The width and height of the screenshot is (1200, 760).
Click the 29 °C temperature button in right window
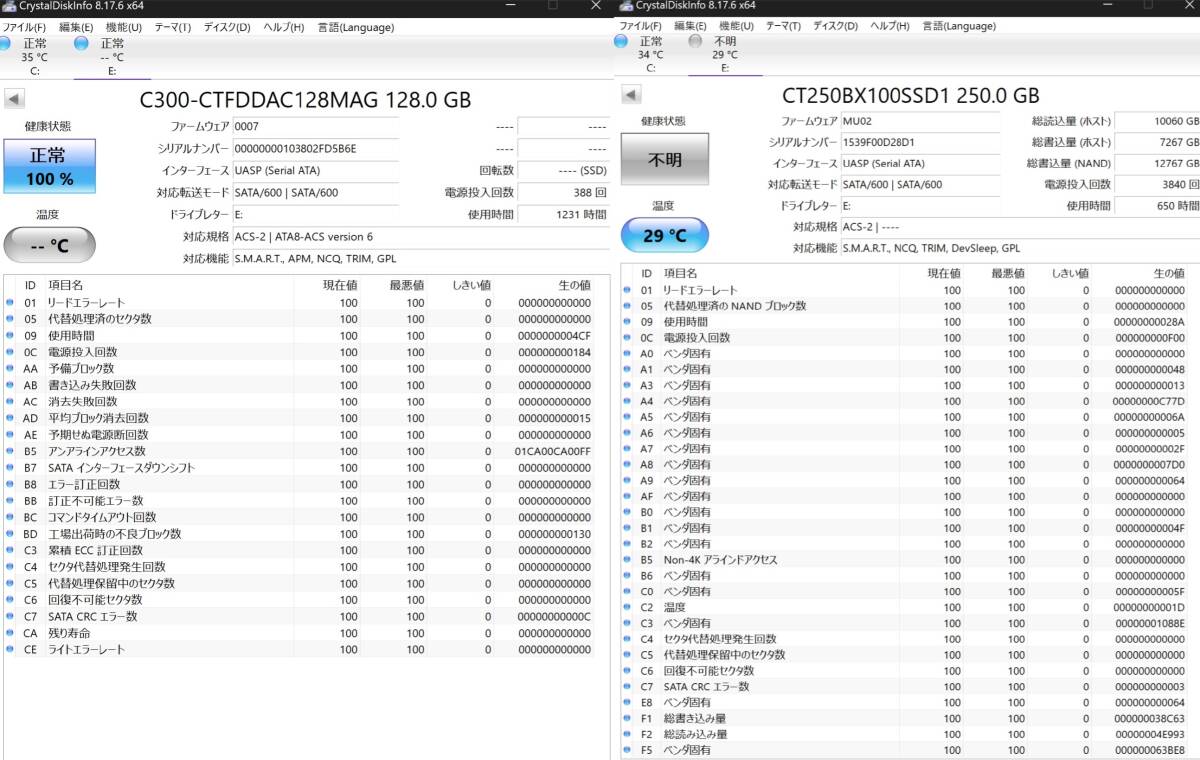[664, 235]
